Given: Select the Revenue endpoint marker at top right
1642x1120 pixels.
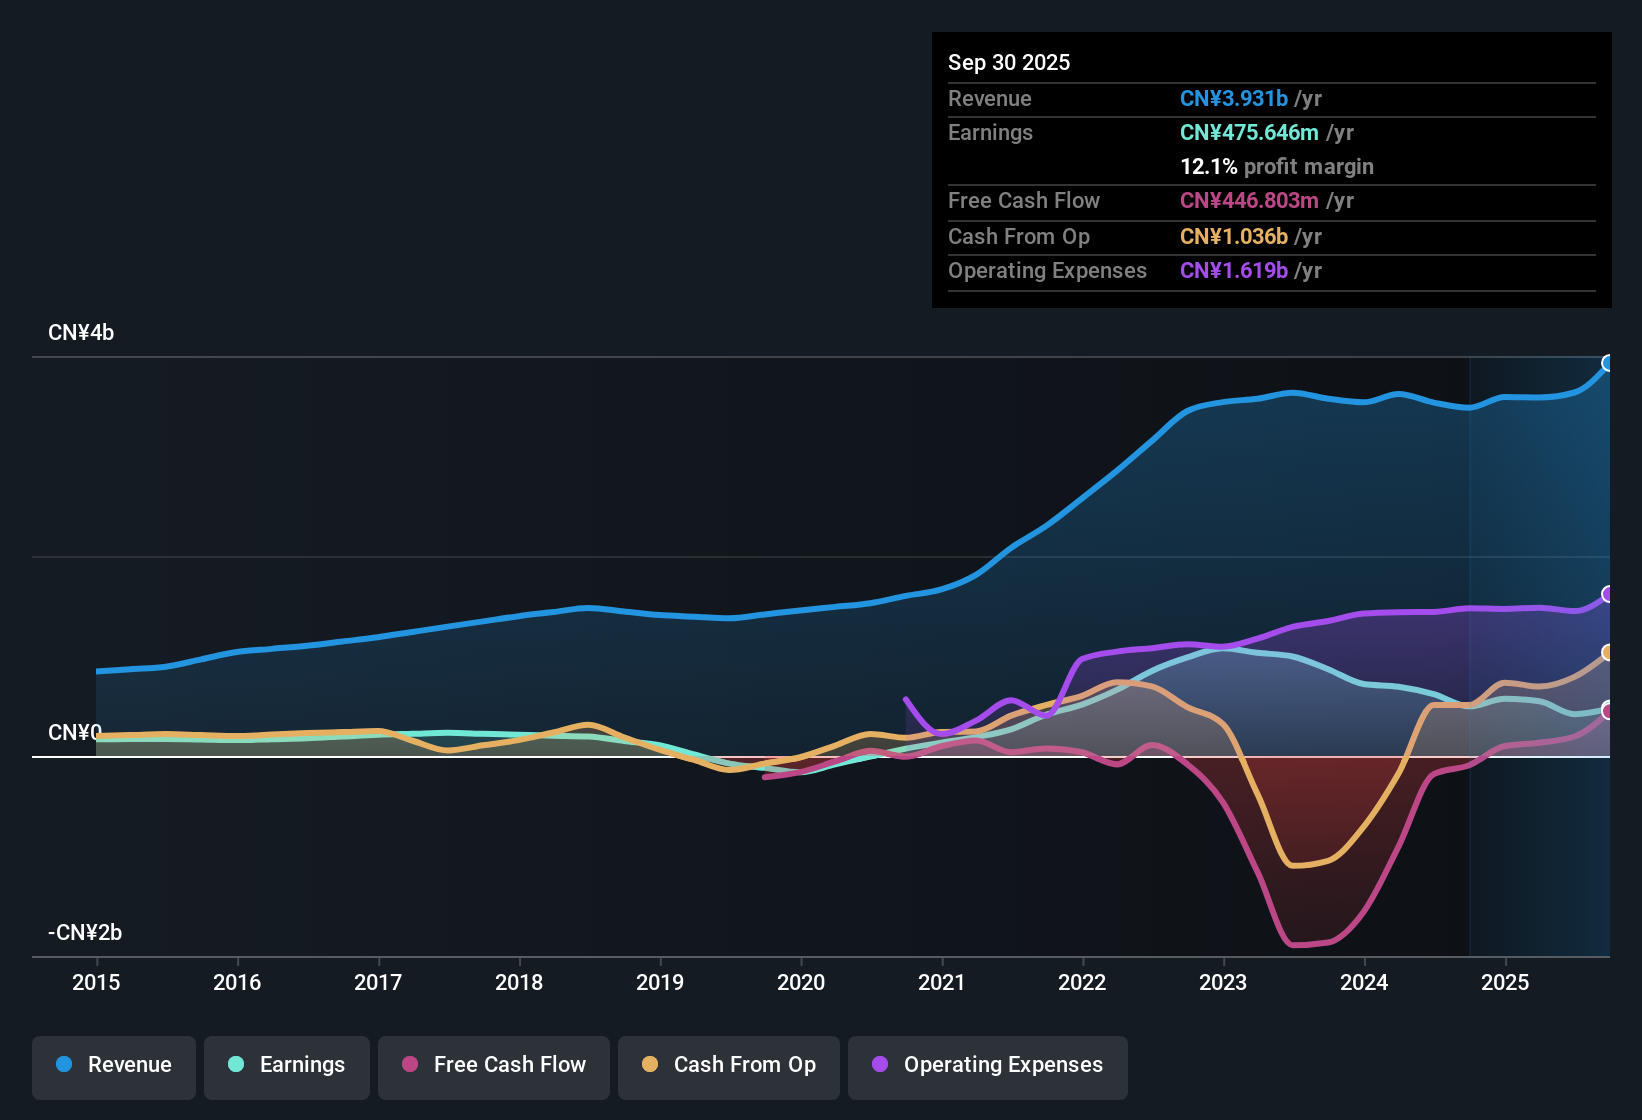Looking at the screenshot, I should click(x=1608, y=363).
